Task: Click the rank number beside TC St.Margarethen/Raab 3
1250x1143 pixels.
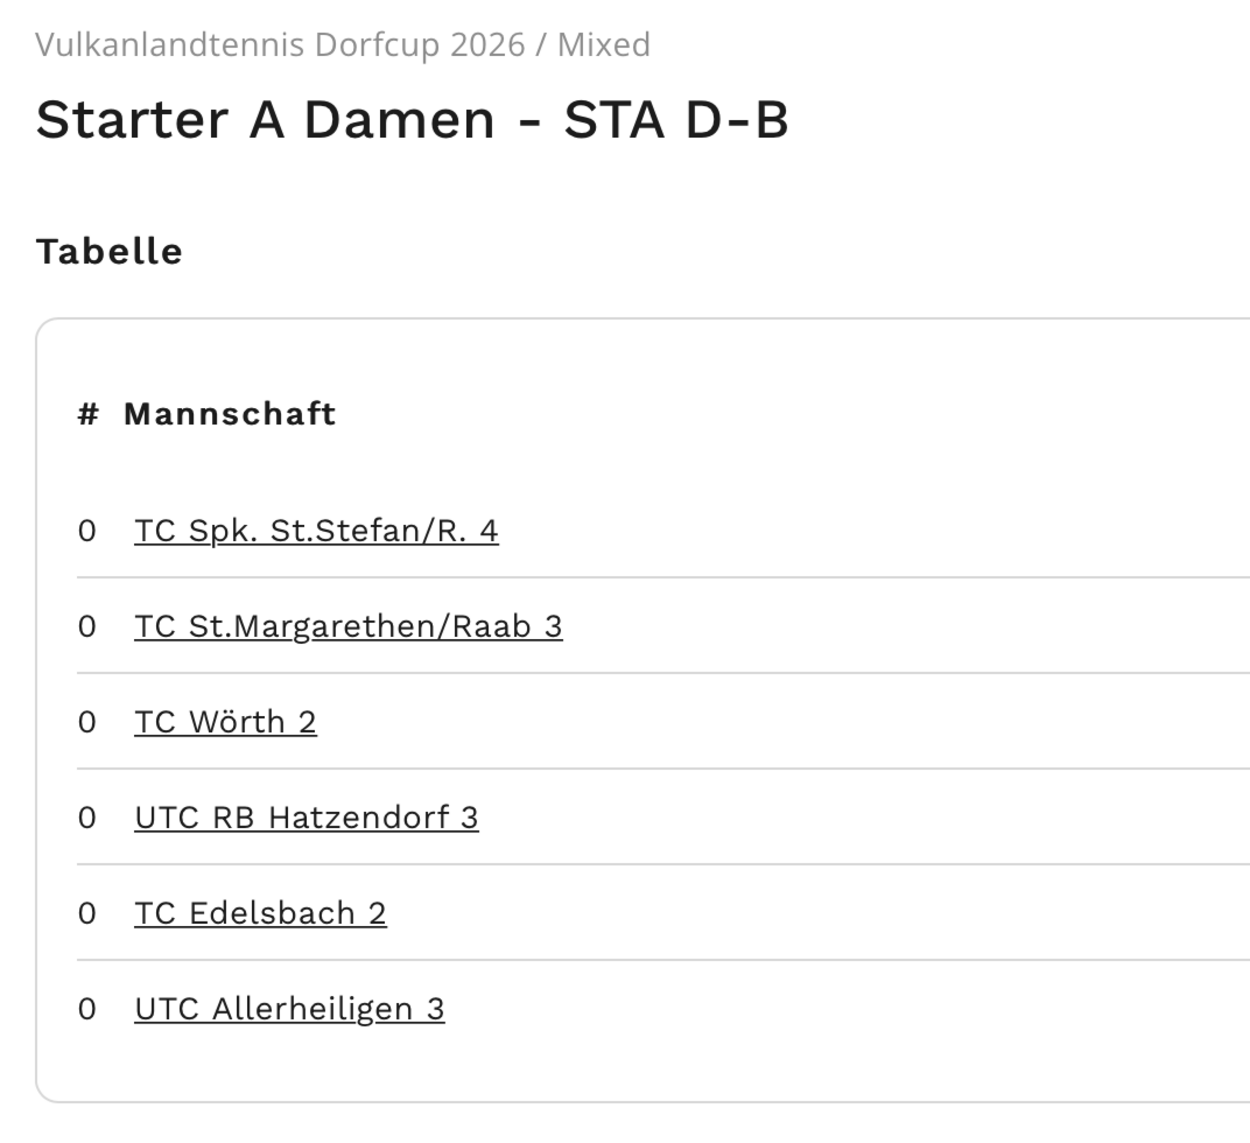Action: [87, 627]
